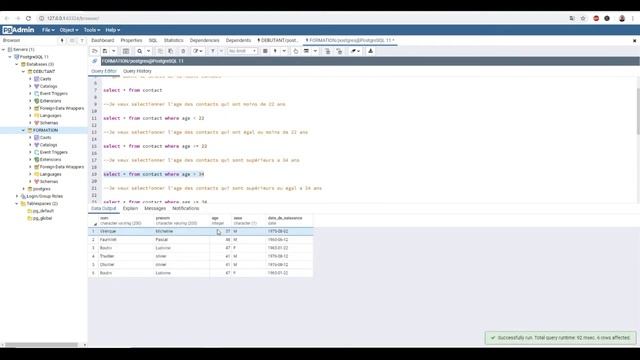Switch to the Notifications tab
This screenshot has height=360, width=640.
(x=186, y=208)
